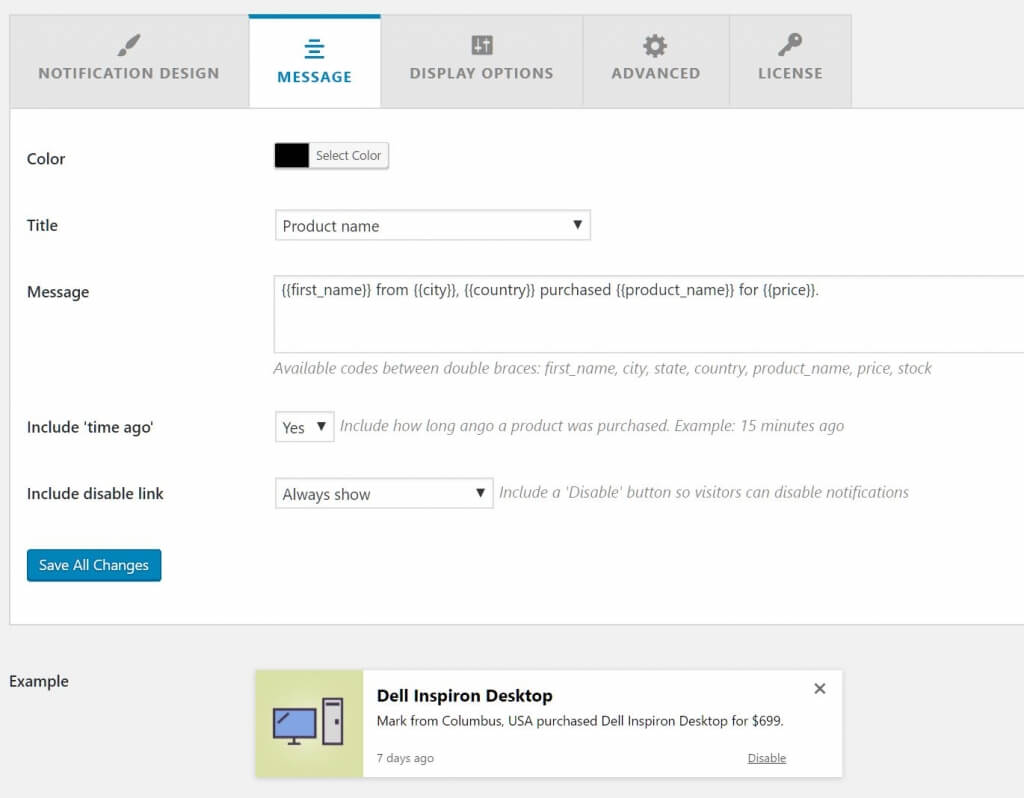Click the License key icon

click(x=790, y=45)
